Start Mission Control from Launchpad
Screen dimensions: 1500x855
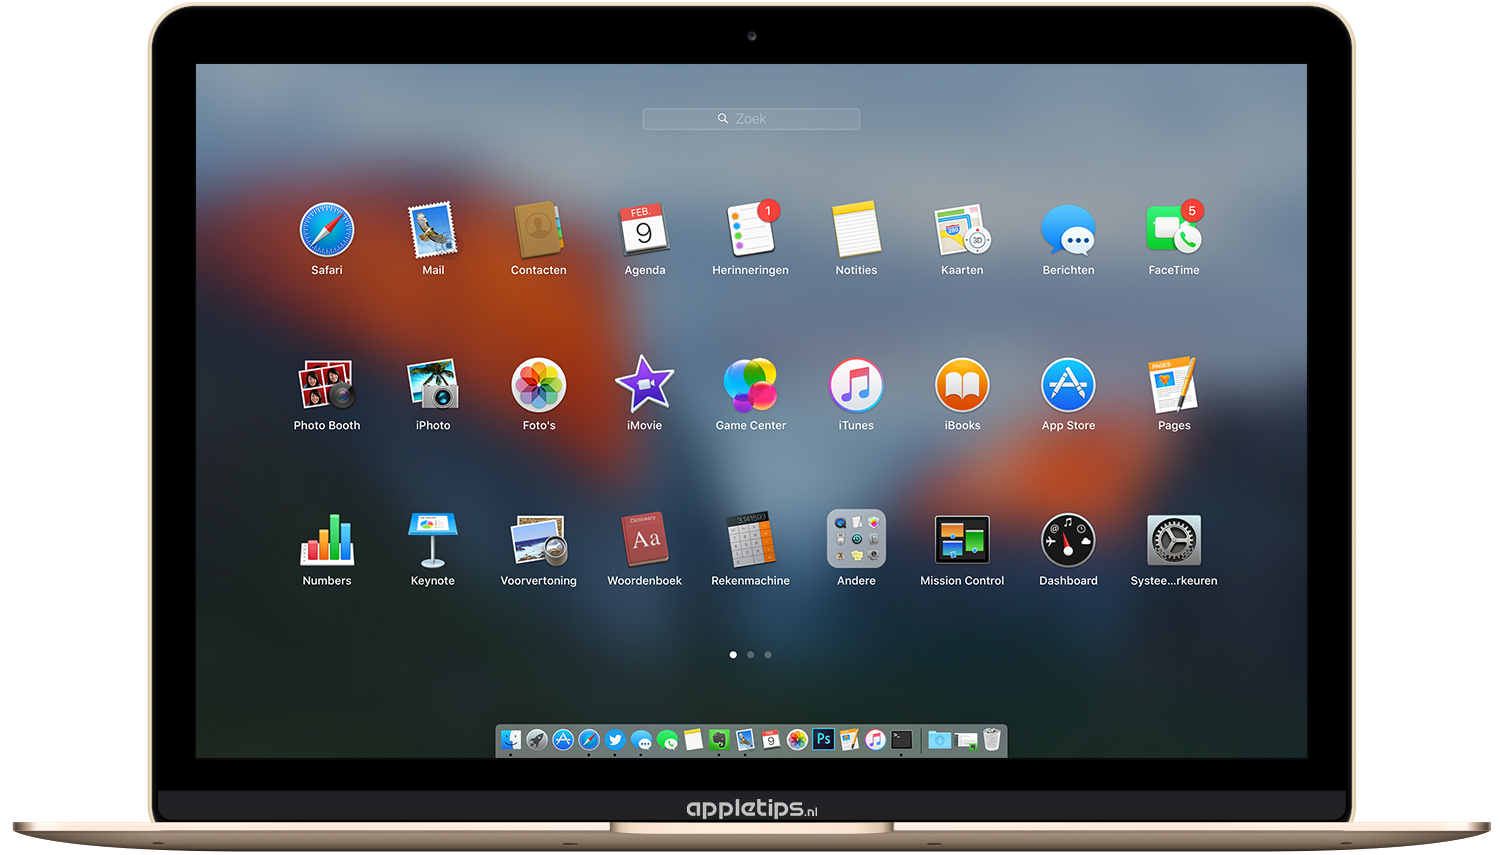pyautogui.click(x=961, y=540)
